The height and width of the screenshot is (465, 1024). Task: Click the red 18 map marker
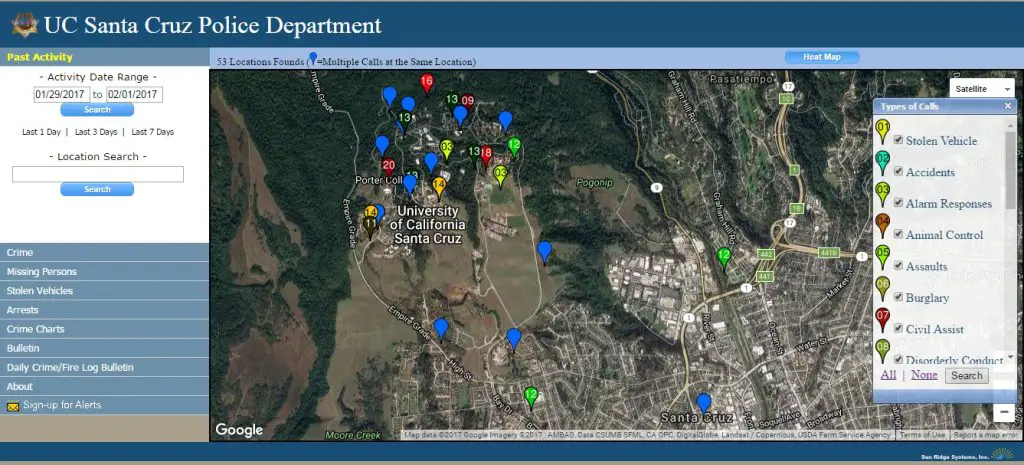(x=487, y=154)
